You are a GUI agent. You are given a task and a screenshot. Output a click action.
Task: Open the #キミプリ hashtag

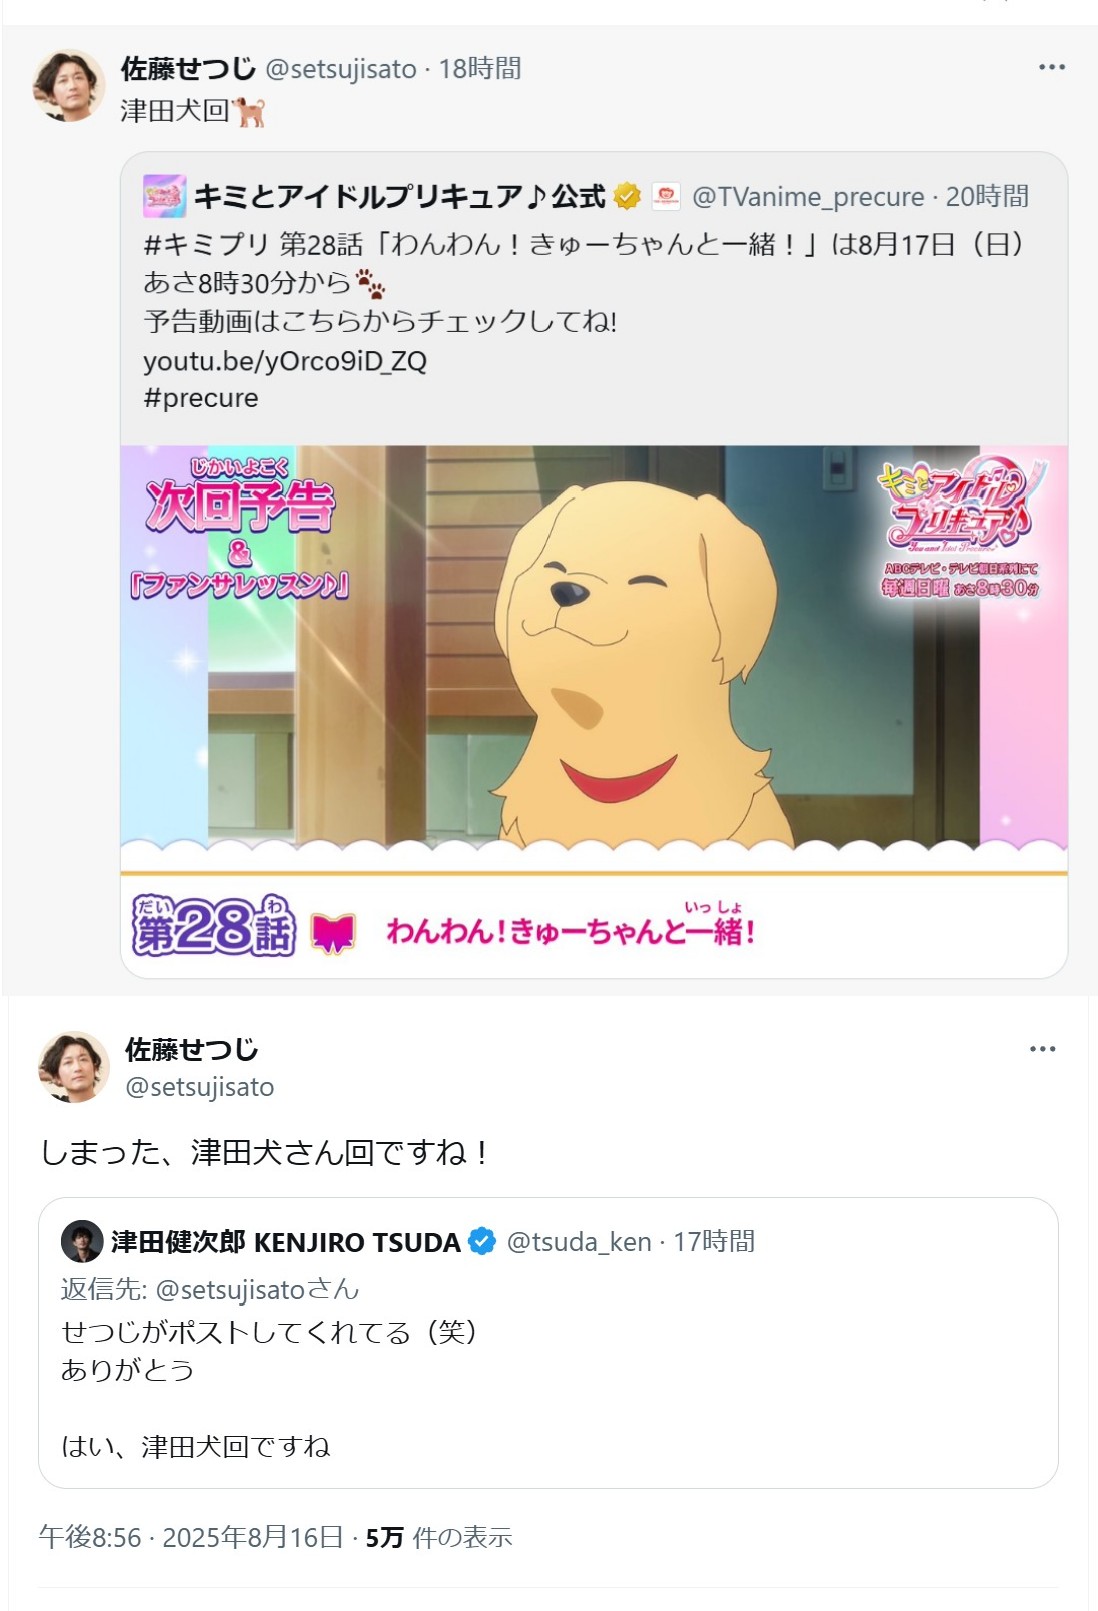pos(206,244)
